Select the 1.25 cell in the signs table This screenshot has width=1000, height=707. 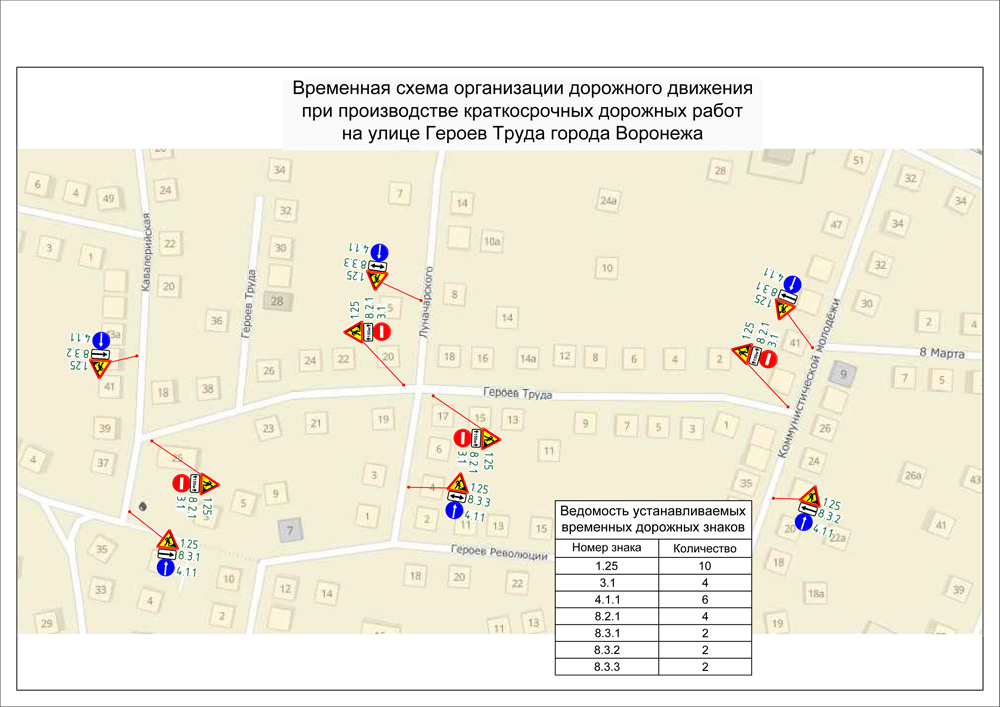tap(606, 565)
